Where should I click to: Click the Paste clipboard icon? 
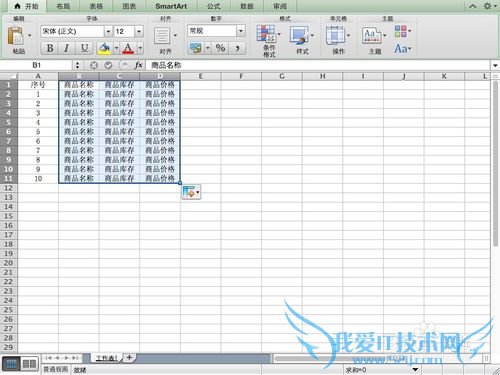point(15,36)
